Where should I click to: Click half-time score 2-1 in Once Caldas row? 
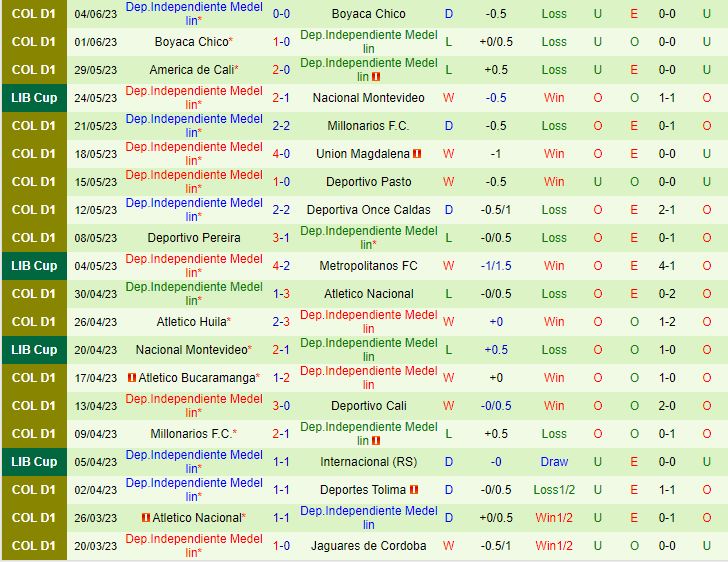(x=667, y=210)
